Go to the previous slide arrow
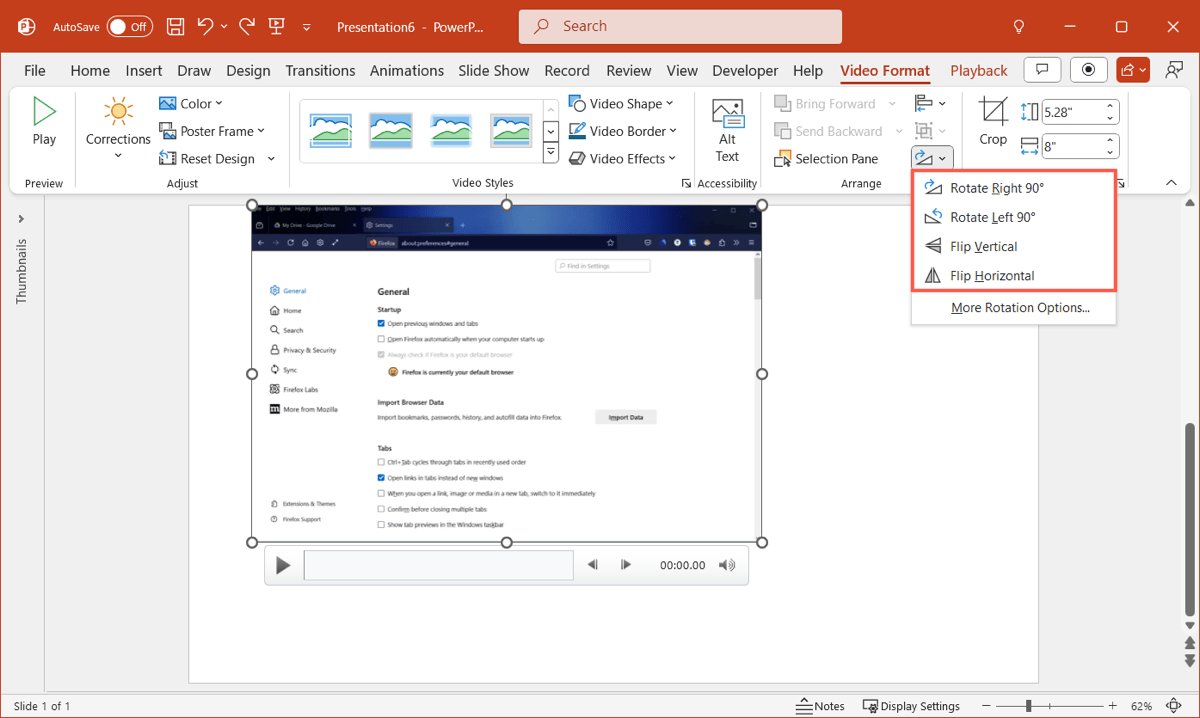The height and width of the screenshot is (718, 1200). point(1189,642)
